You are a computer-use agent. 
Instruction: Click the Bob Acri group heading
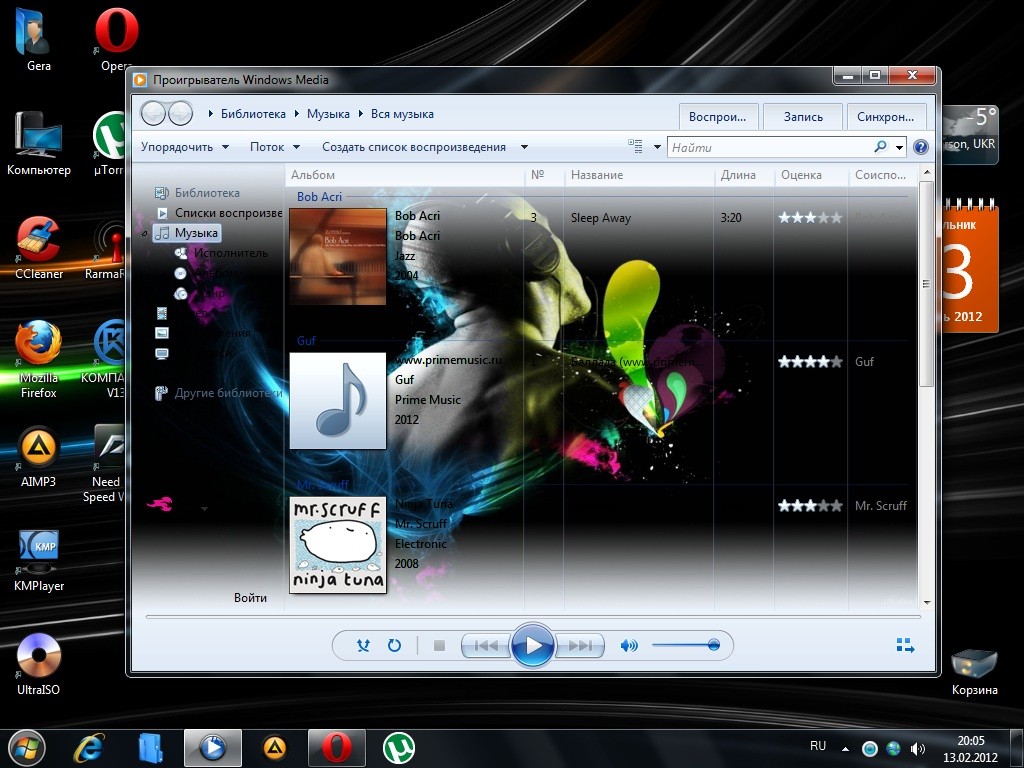319,197
